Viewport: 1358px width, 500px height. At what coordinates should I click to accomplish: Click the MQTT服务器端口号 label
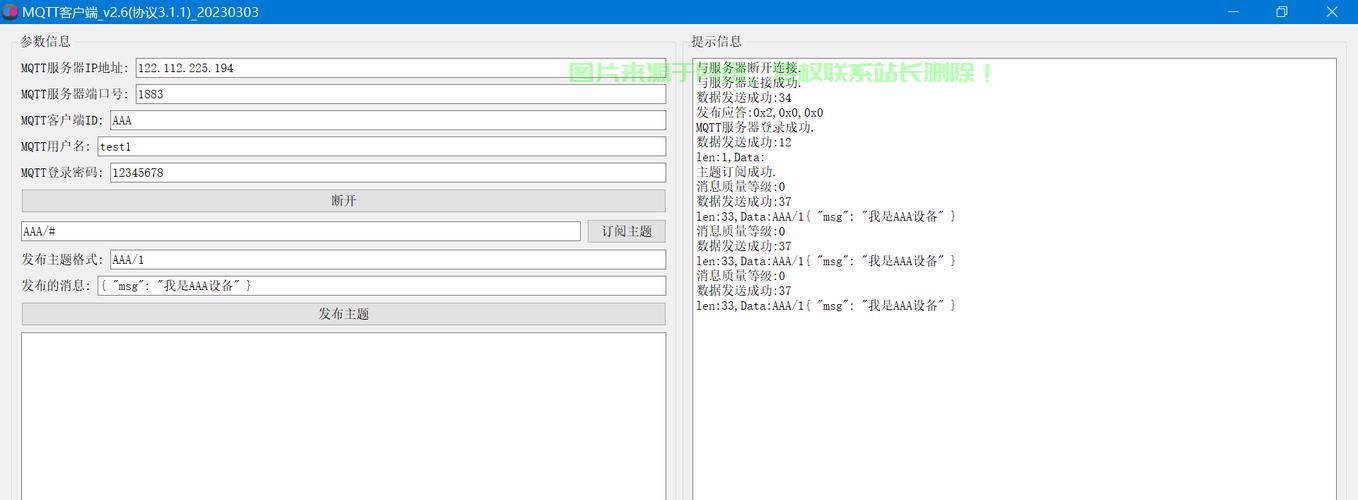pyautogui.click(x=75, y=94)
